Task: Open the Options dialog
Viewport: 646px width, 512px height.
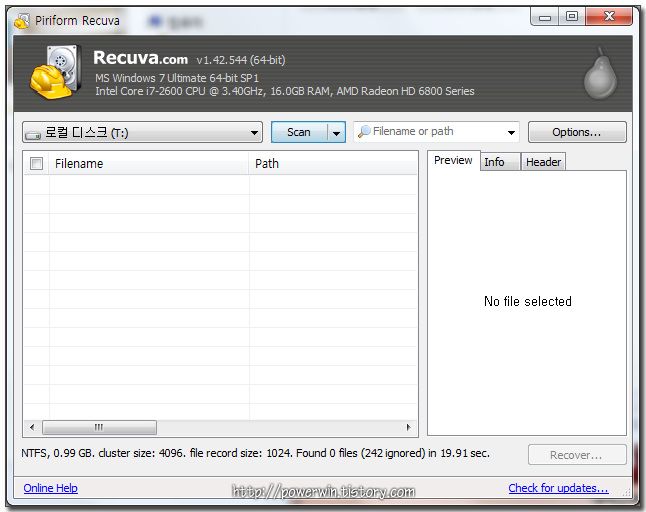Action: tap(577, 132)
